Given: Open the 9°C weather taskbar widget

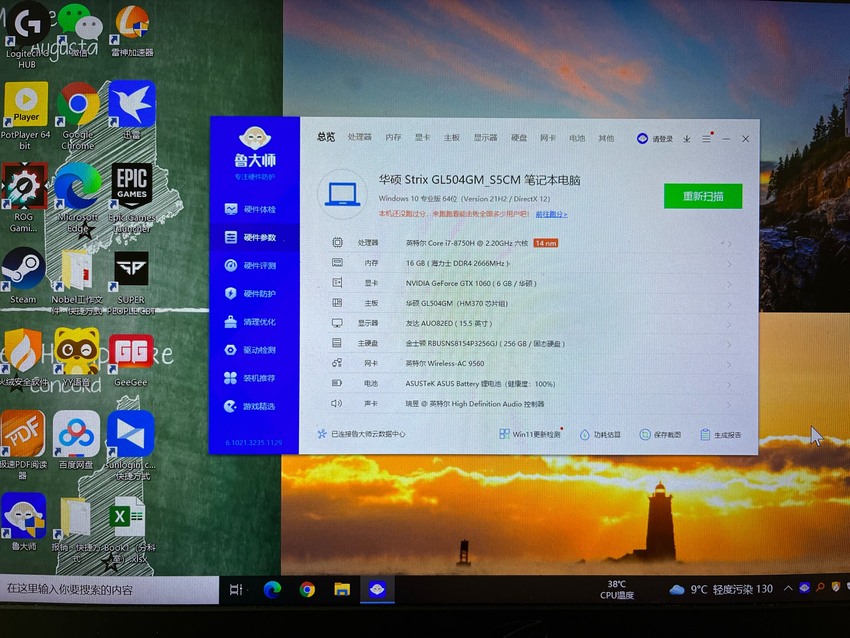Looking at the screenshot, I should 720,589.
